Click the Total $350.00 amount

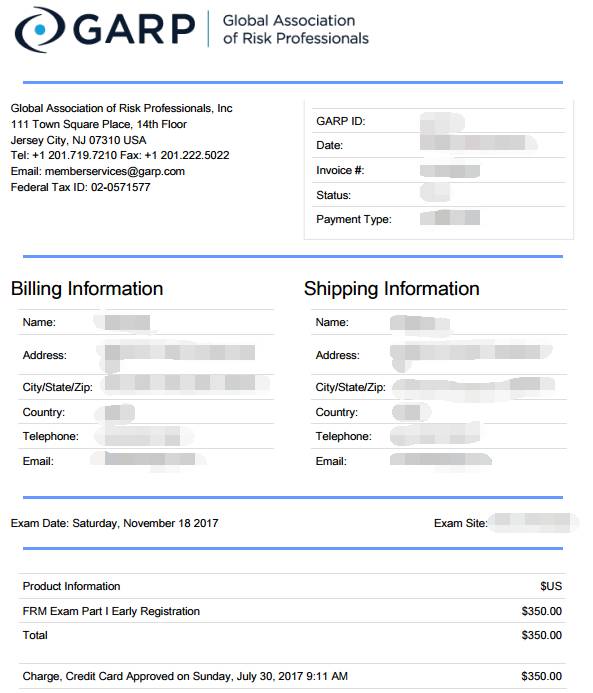[x=541, y=636]
